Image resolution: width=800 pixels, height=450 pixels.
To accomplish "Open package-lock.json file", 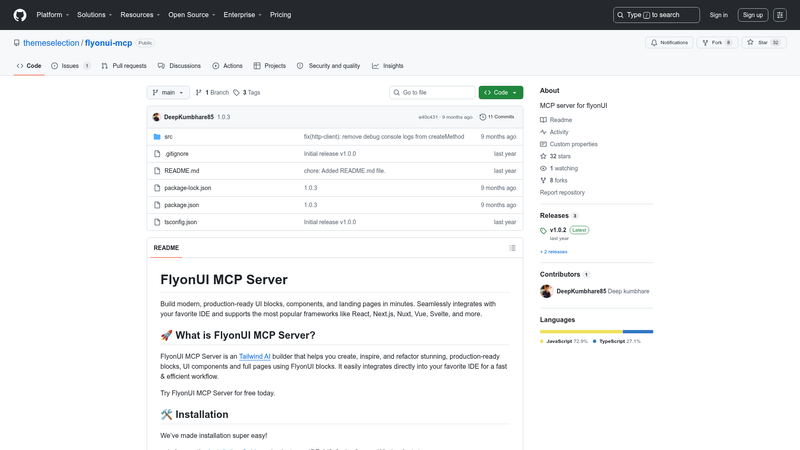I will point(188,188).
